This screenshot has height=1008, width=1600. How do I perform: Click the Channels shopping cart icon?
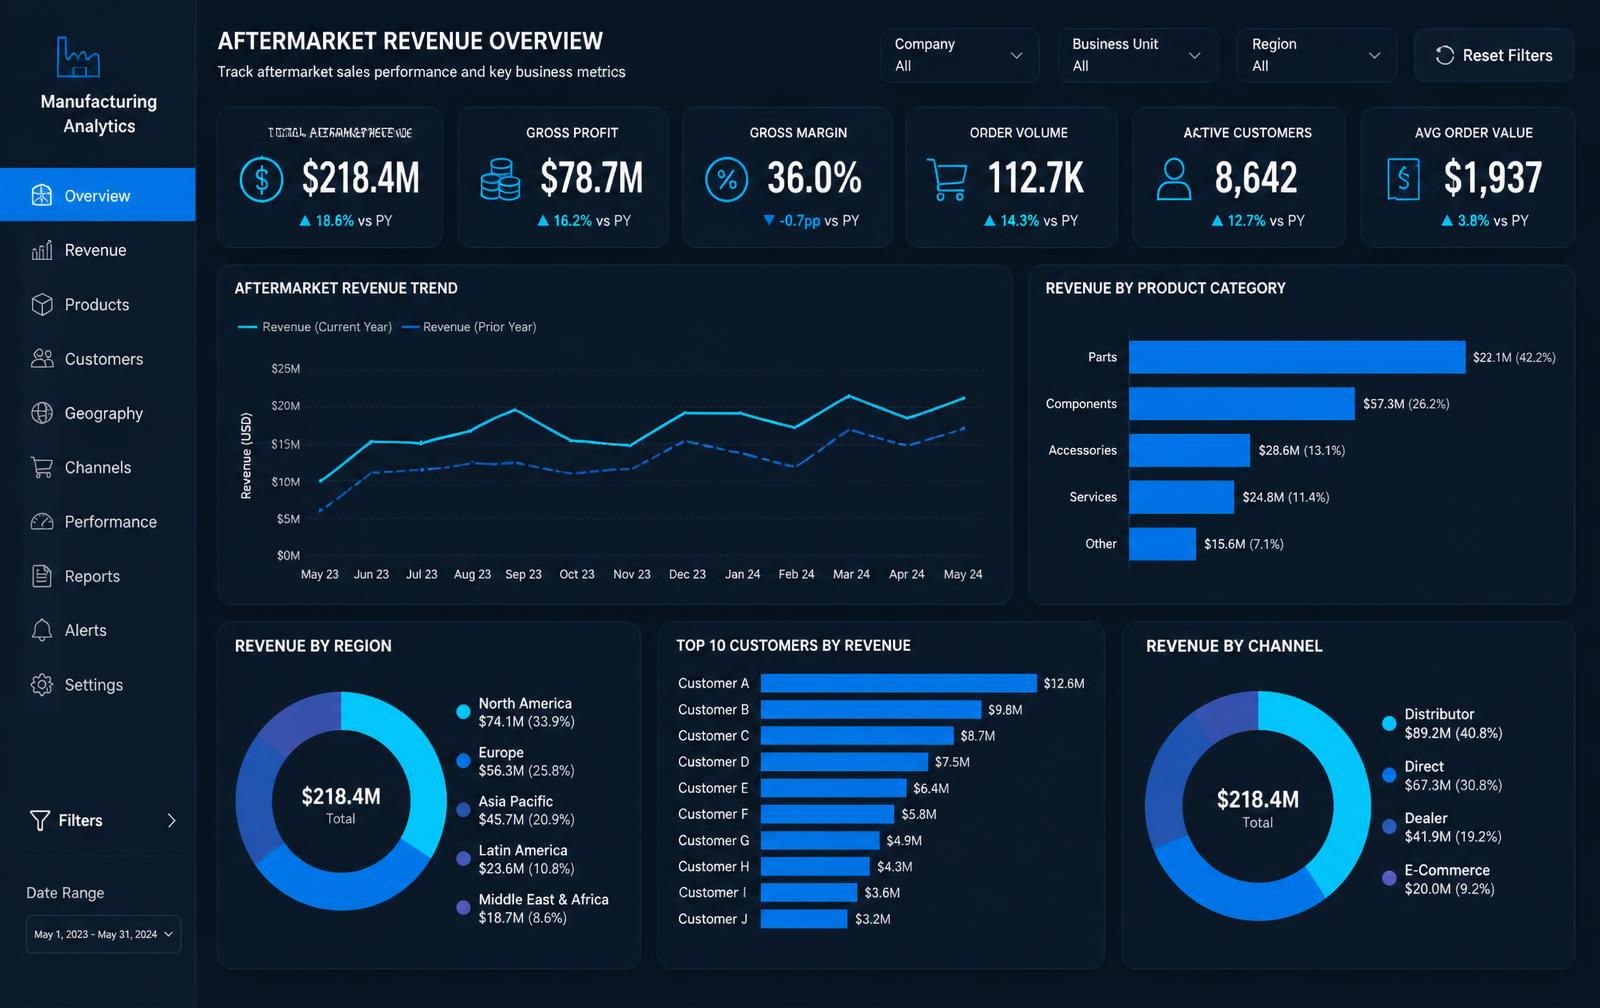click(42, 467)
